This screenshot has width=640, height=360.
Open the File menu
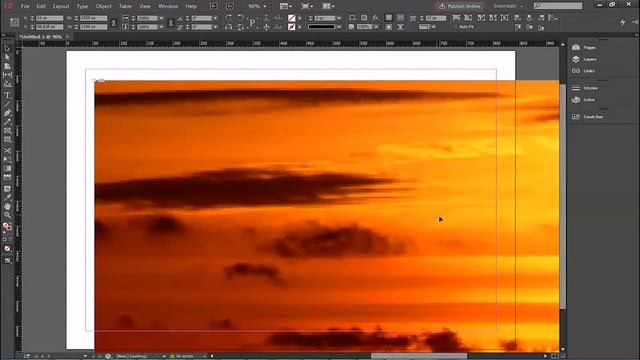click(x=25, y=6)
